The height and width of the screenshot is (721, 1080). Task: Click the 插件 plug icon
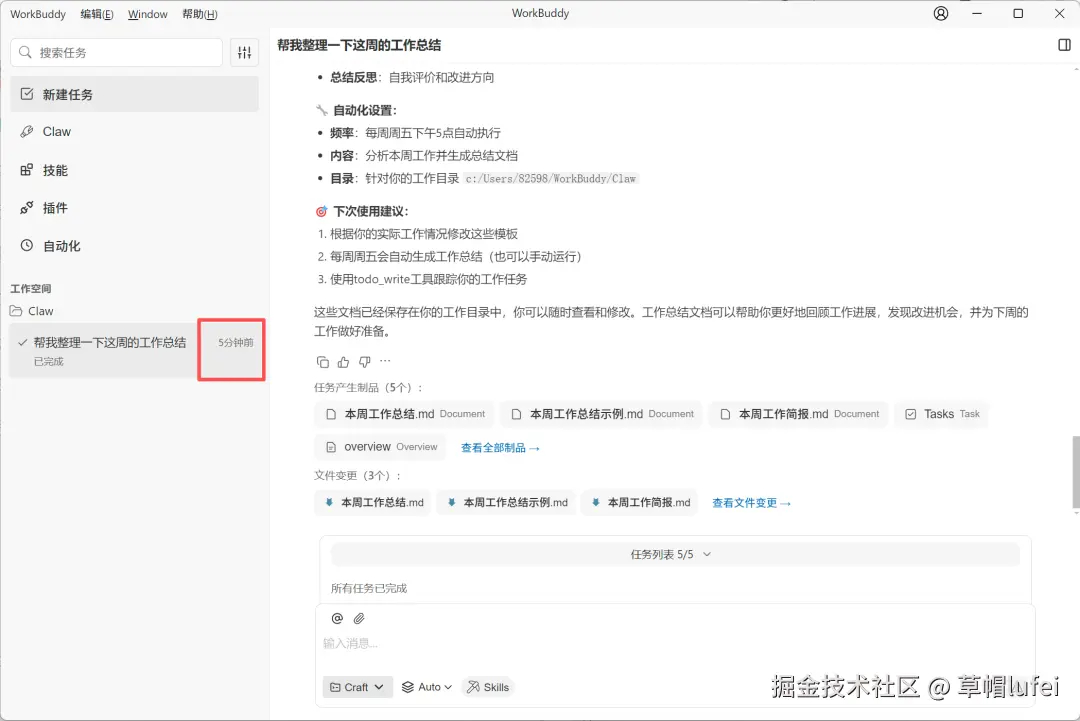tap(27, 208)
